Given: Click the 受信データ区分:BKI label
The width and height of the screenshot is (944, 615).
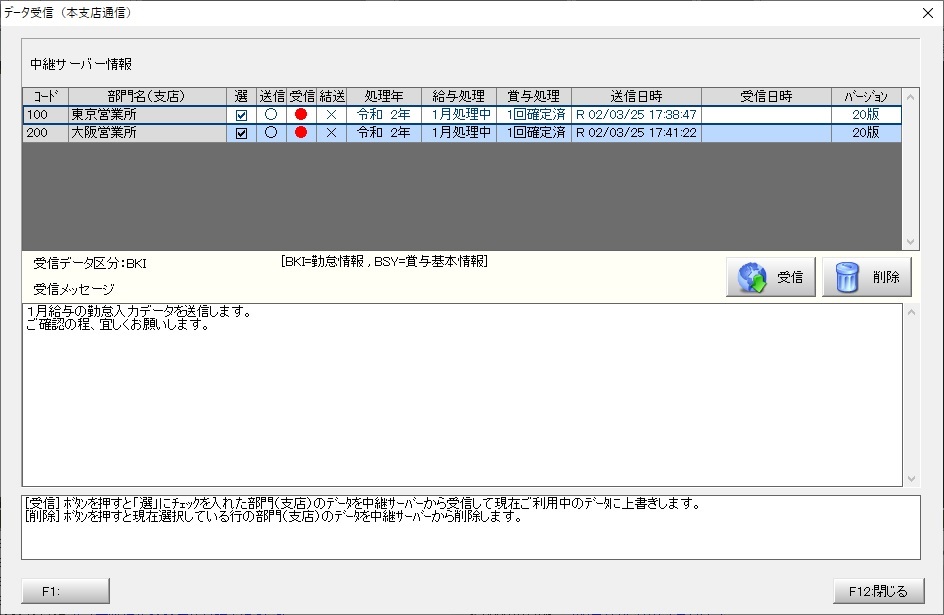Looking at the screenshot, I should point(90,263).
